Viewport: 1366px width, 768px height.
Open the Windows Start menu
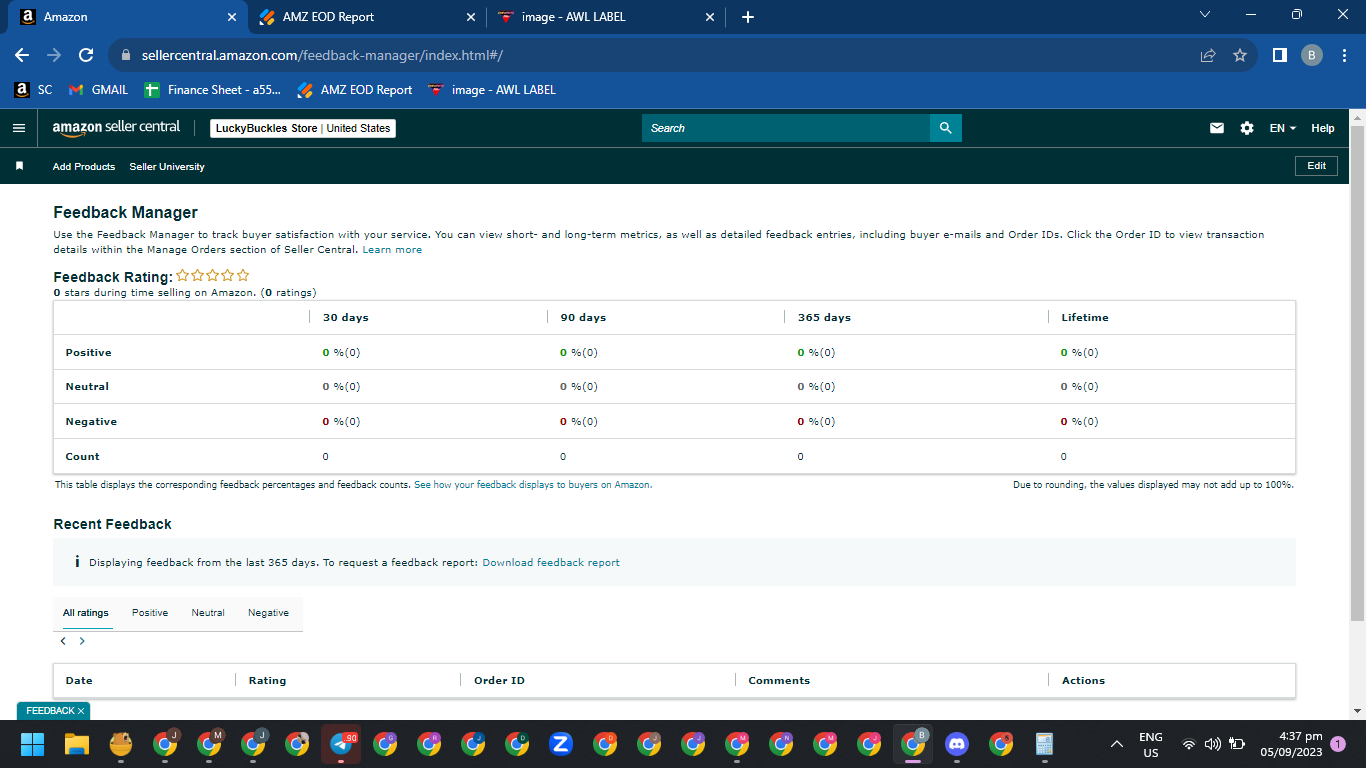pyautogui.click(x=33, y=744)
